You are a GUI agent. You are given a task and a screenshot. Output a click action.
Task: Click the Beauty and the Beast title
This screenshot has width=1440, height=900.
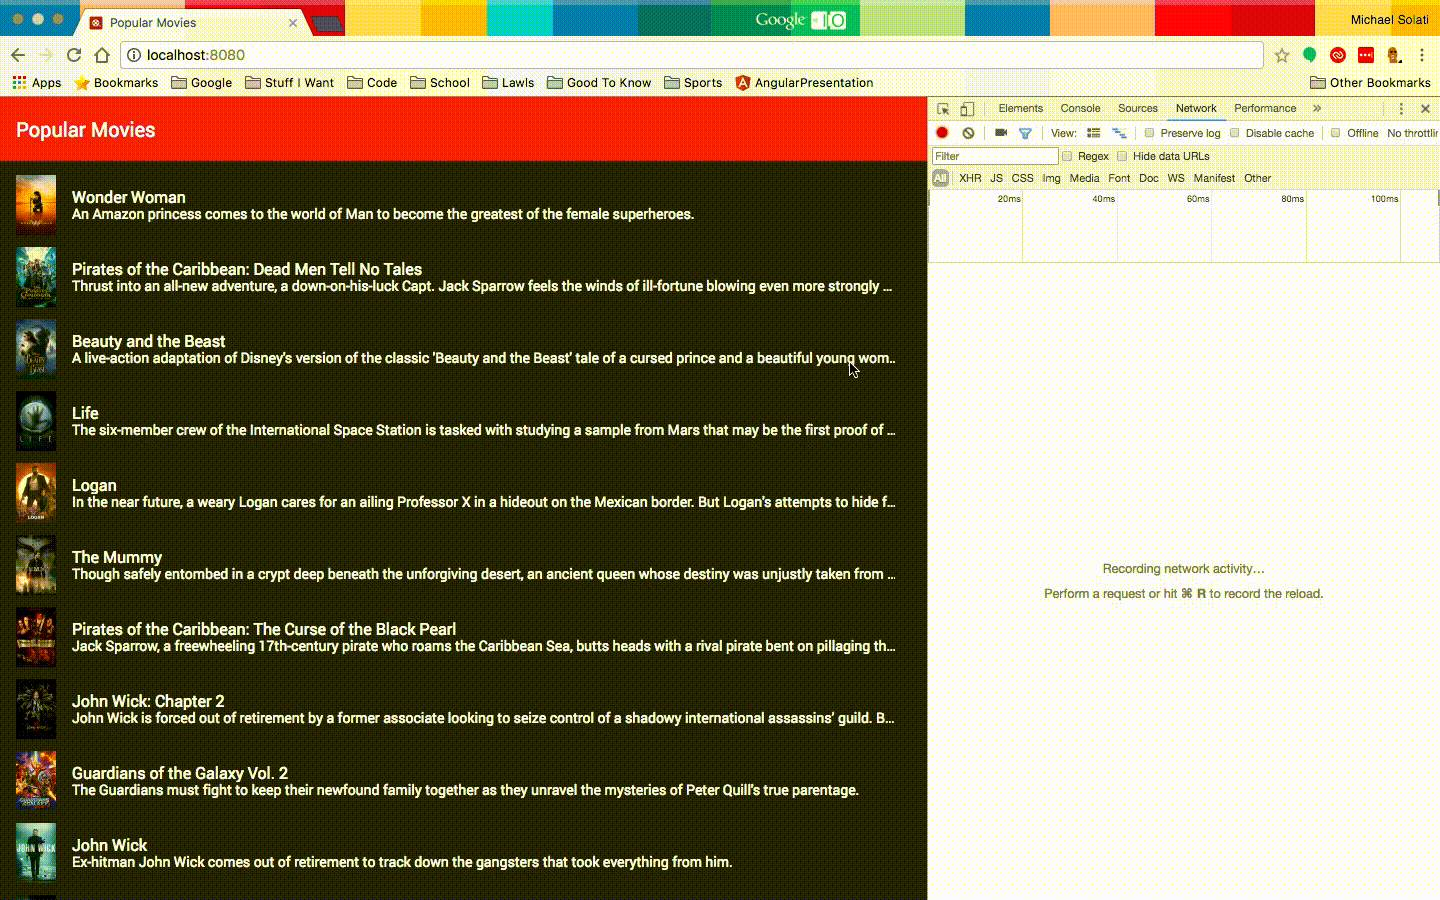[148, 341]
